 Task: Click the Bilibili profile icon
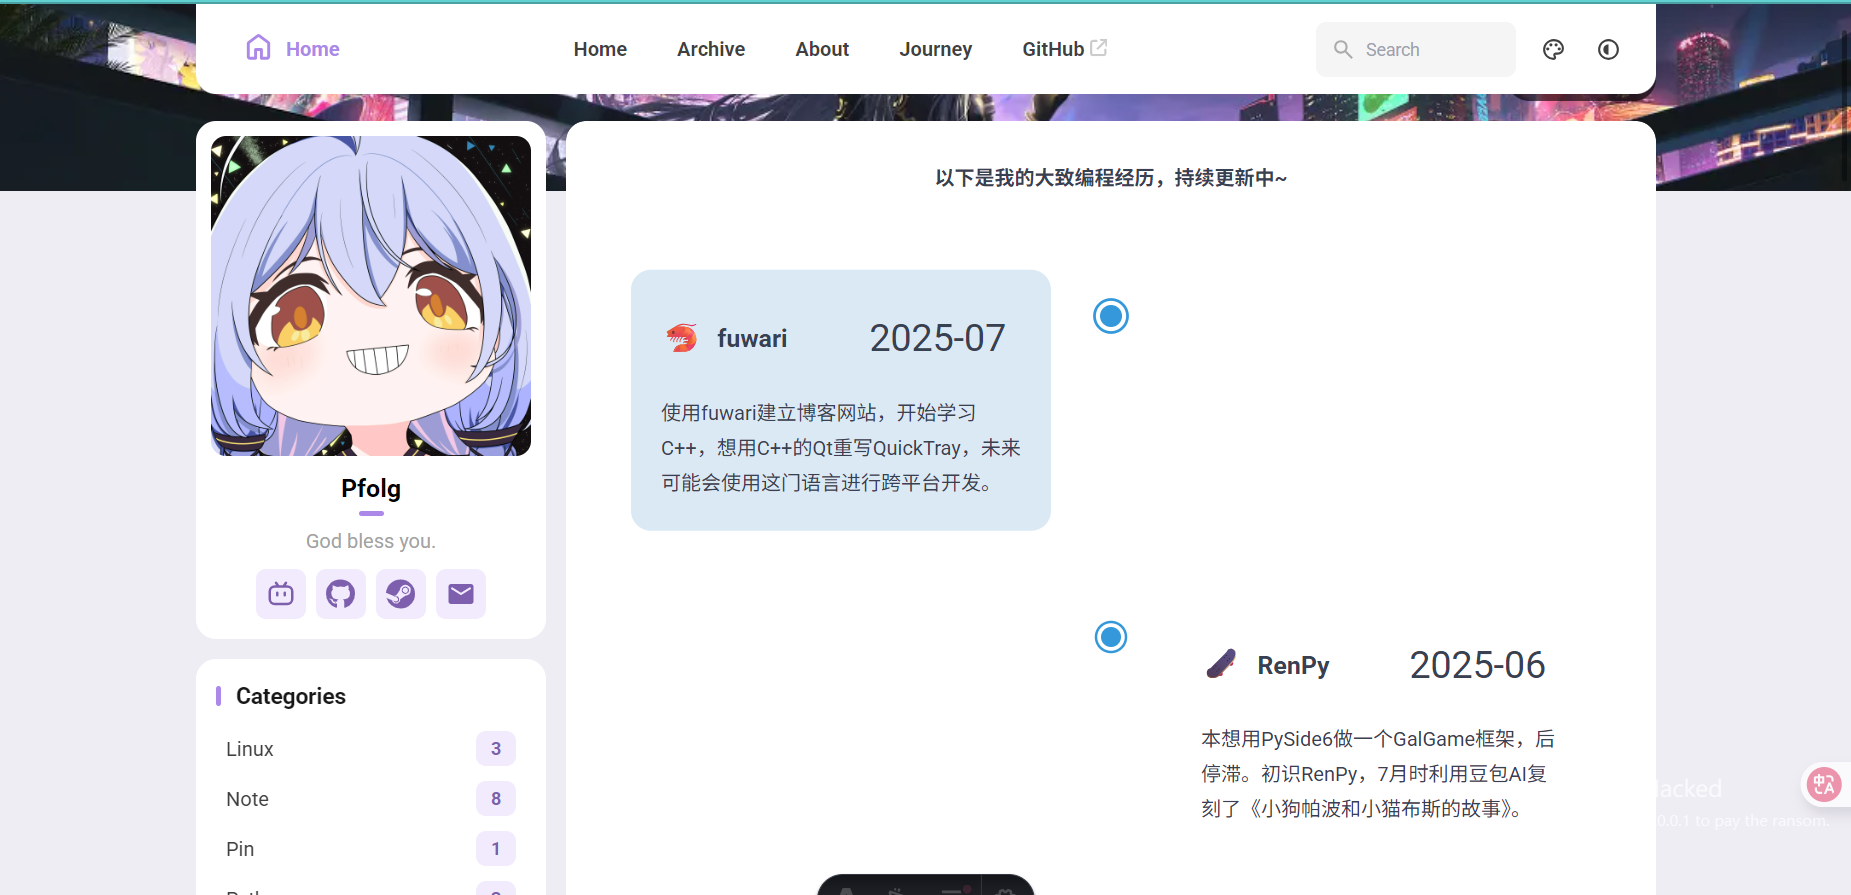click(x=281, y=594)
